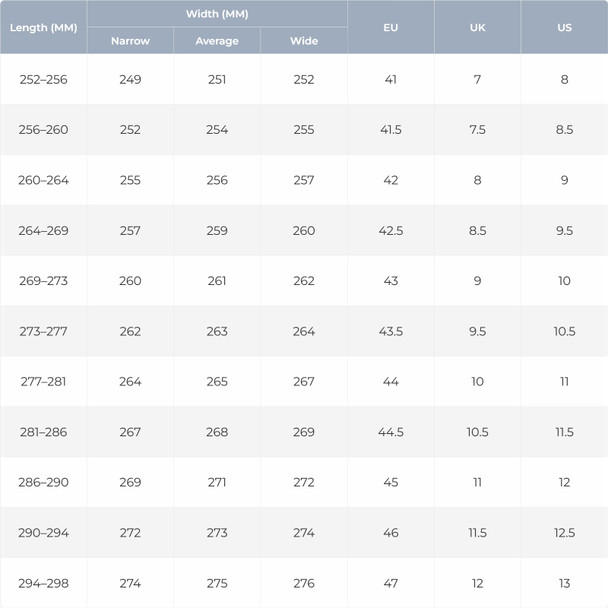Select the Narrow sub-column header
Viewport: 608px width, 608px height.
click(x=130, y=41)
